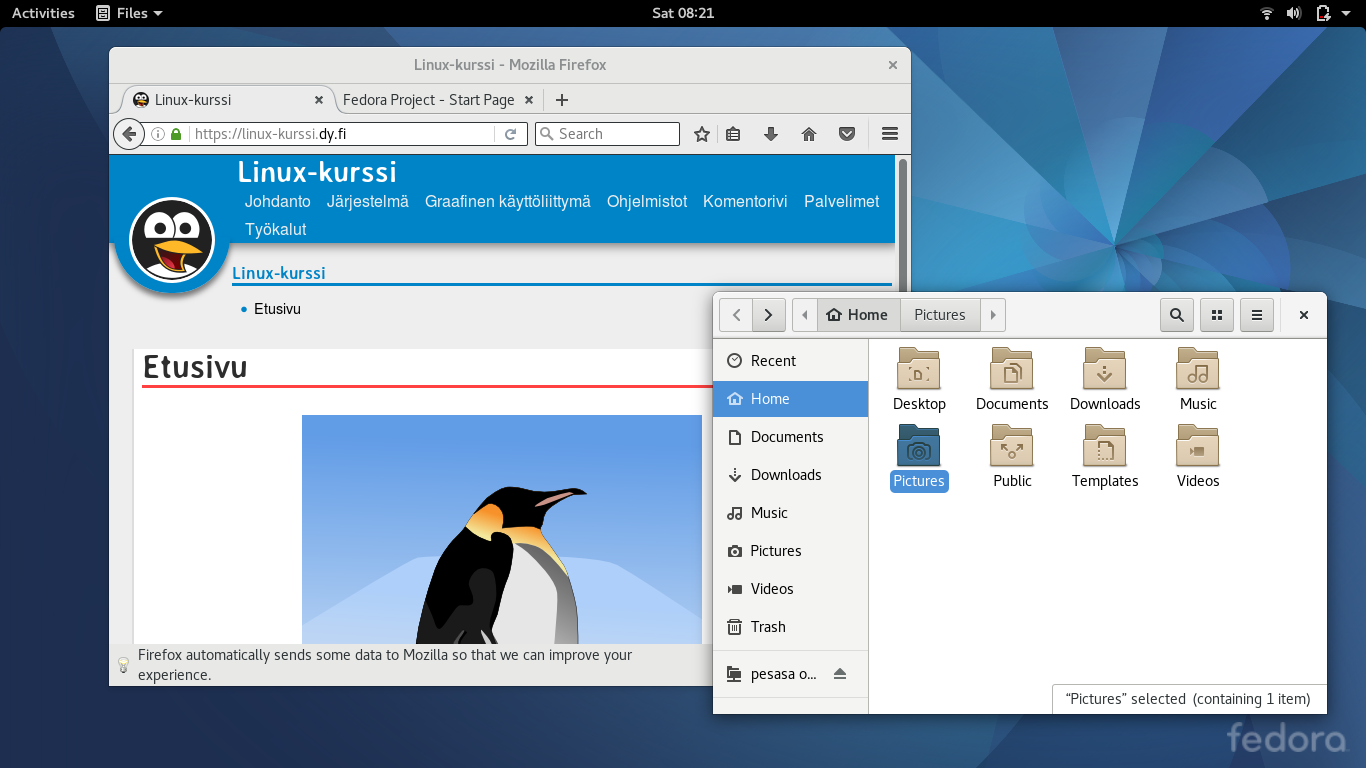Open the Files app menu in top bar
Viewport: 1366px width, 768px height.
pyautogui.click(x=130, y=13)
